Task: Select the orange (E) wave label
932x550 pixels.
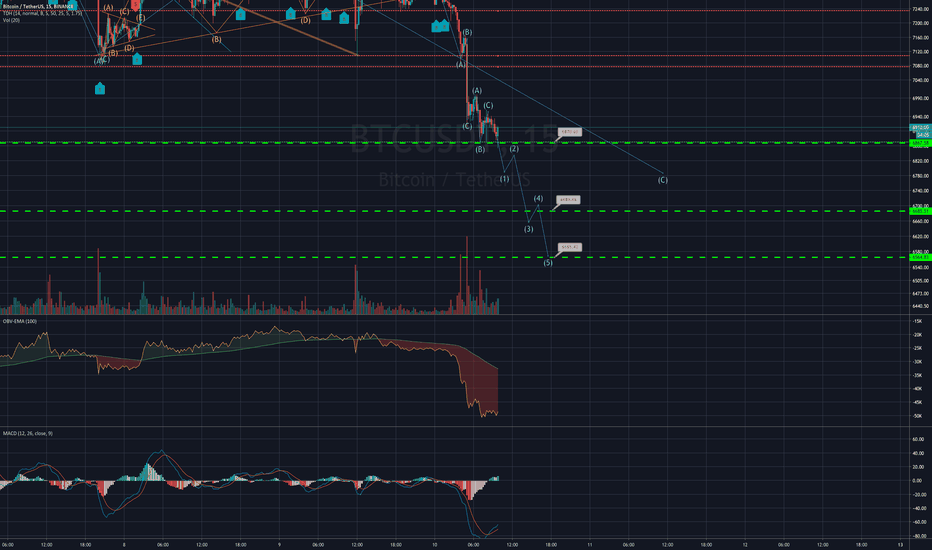Action: [140, 18]
